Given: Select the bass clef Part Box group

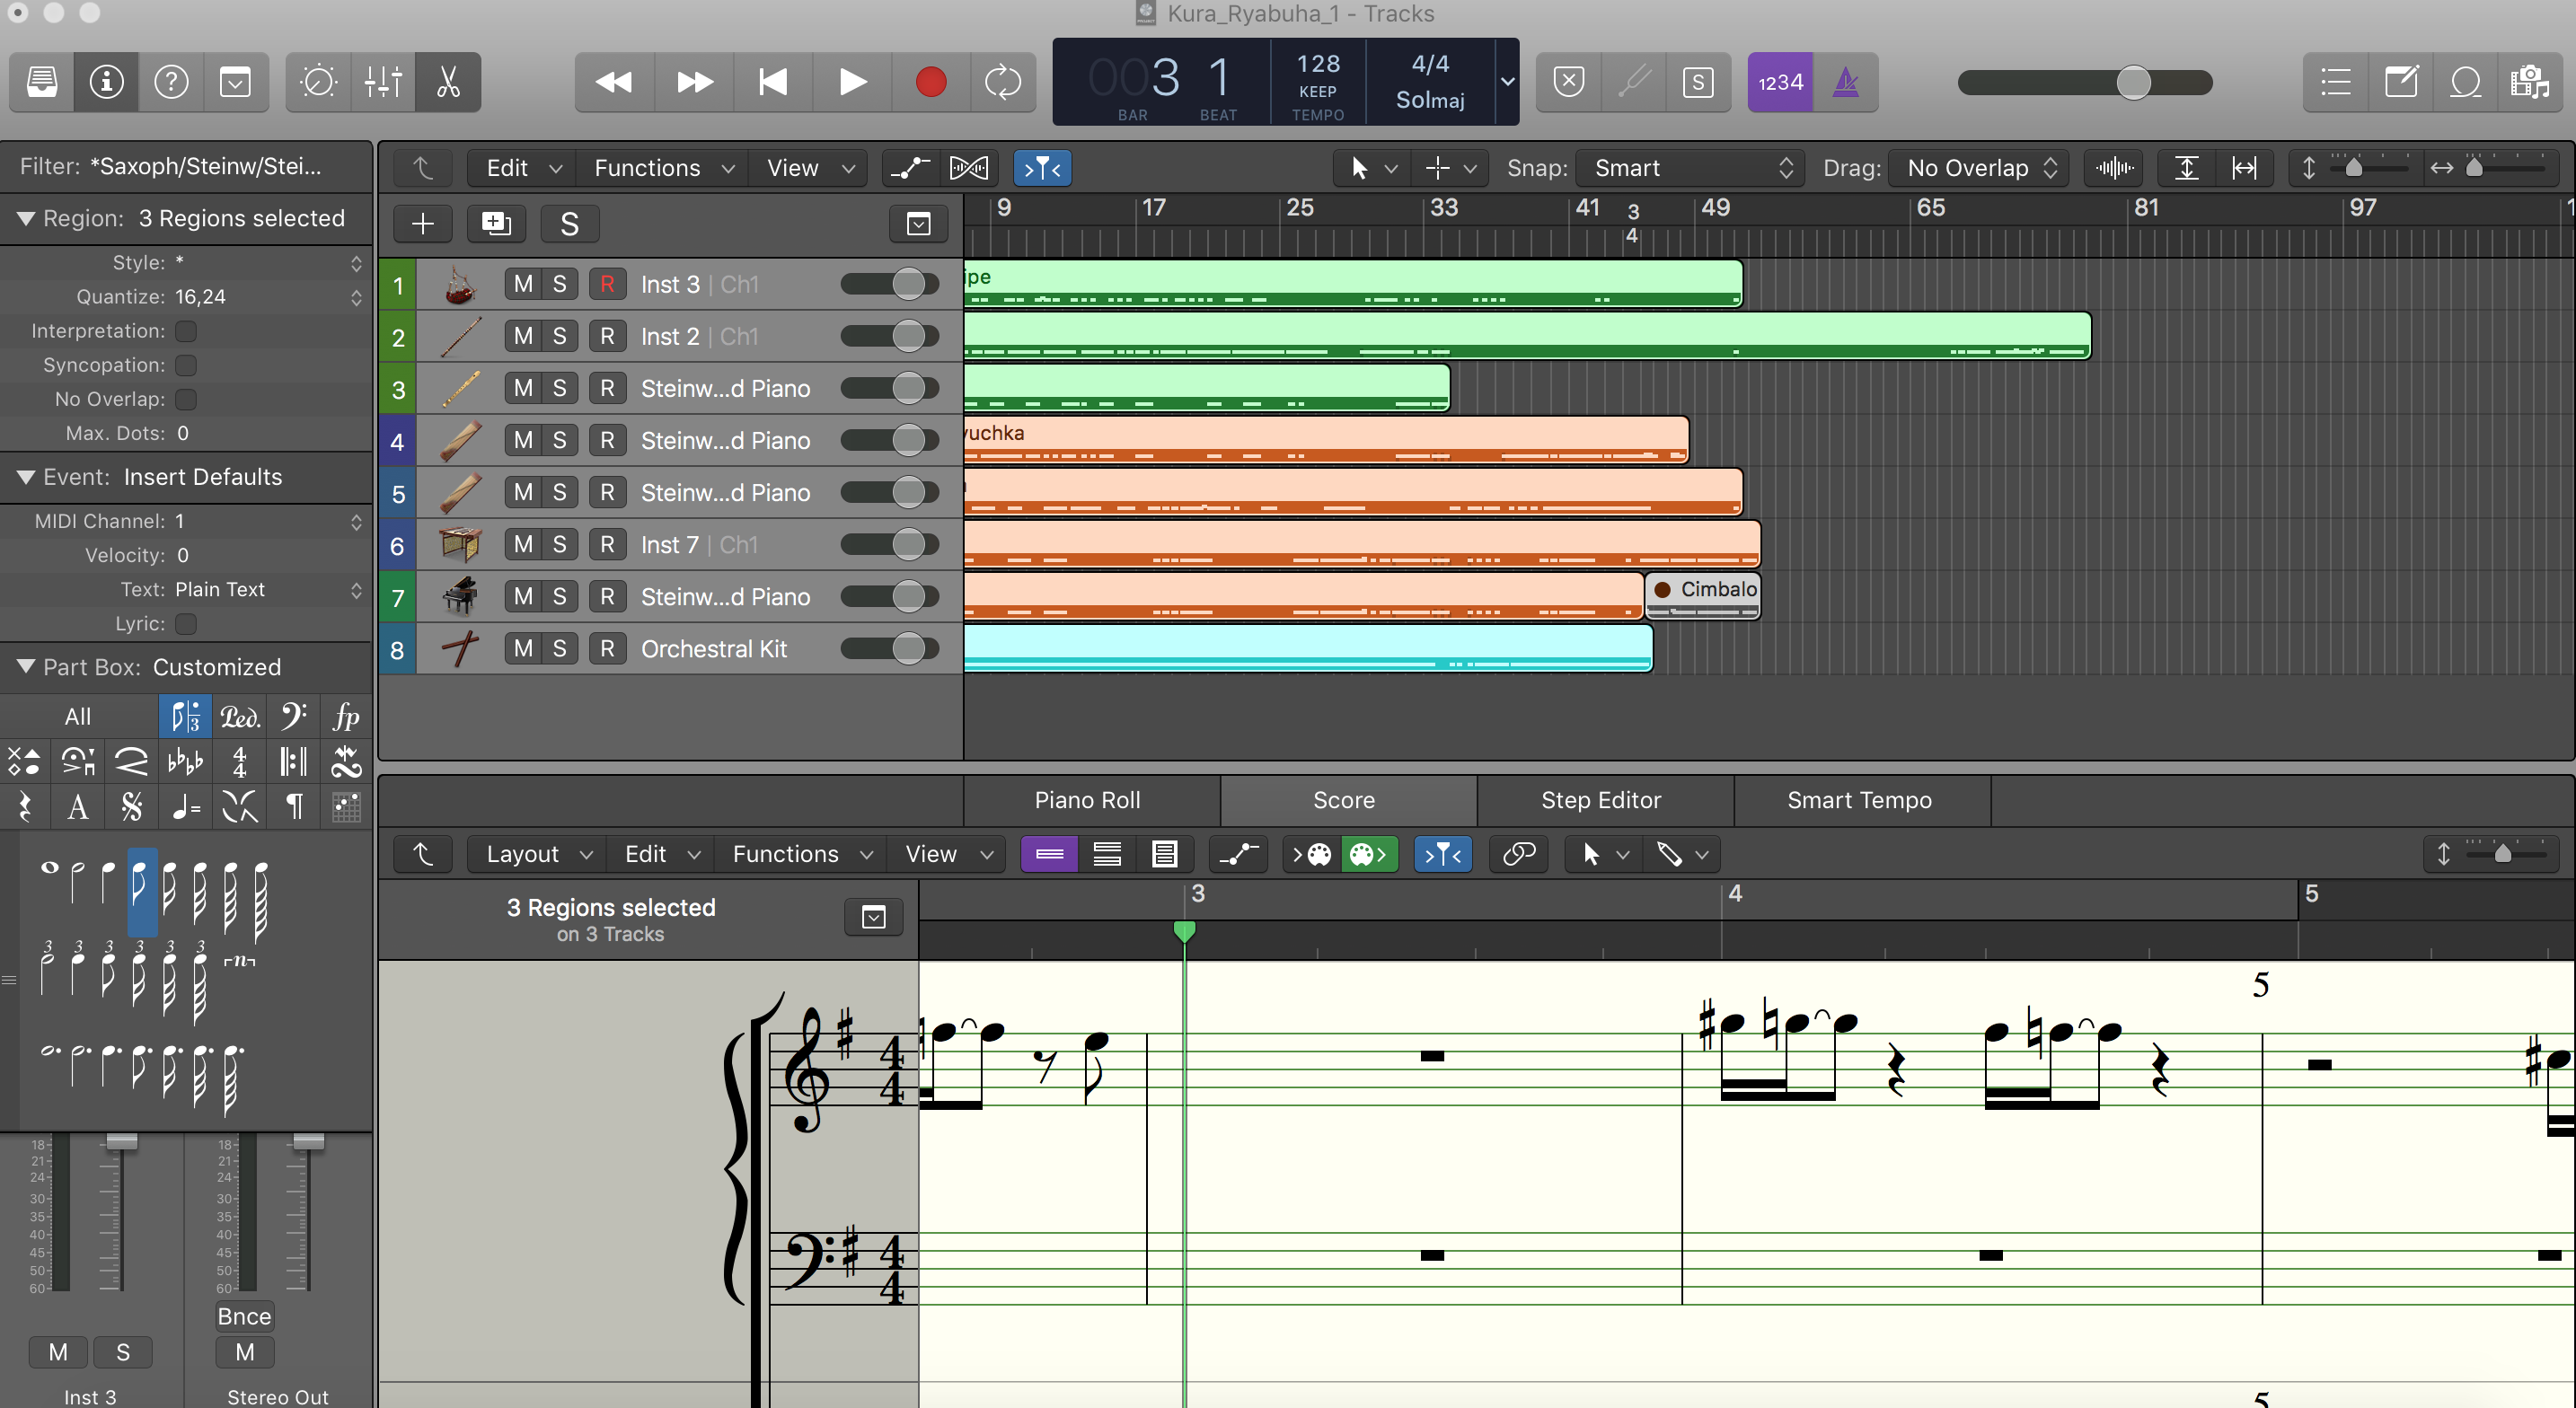Looking at the screenshot, I should click(x=292, y=716).
